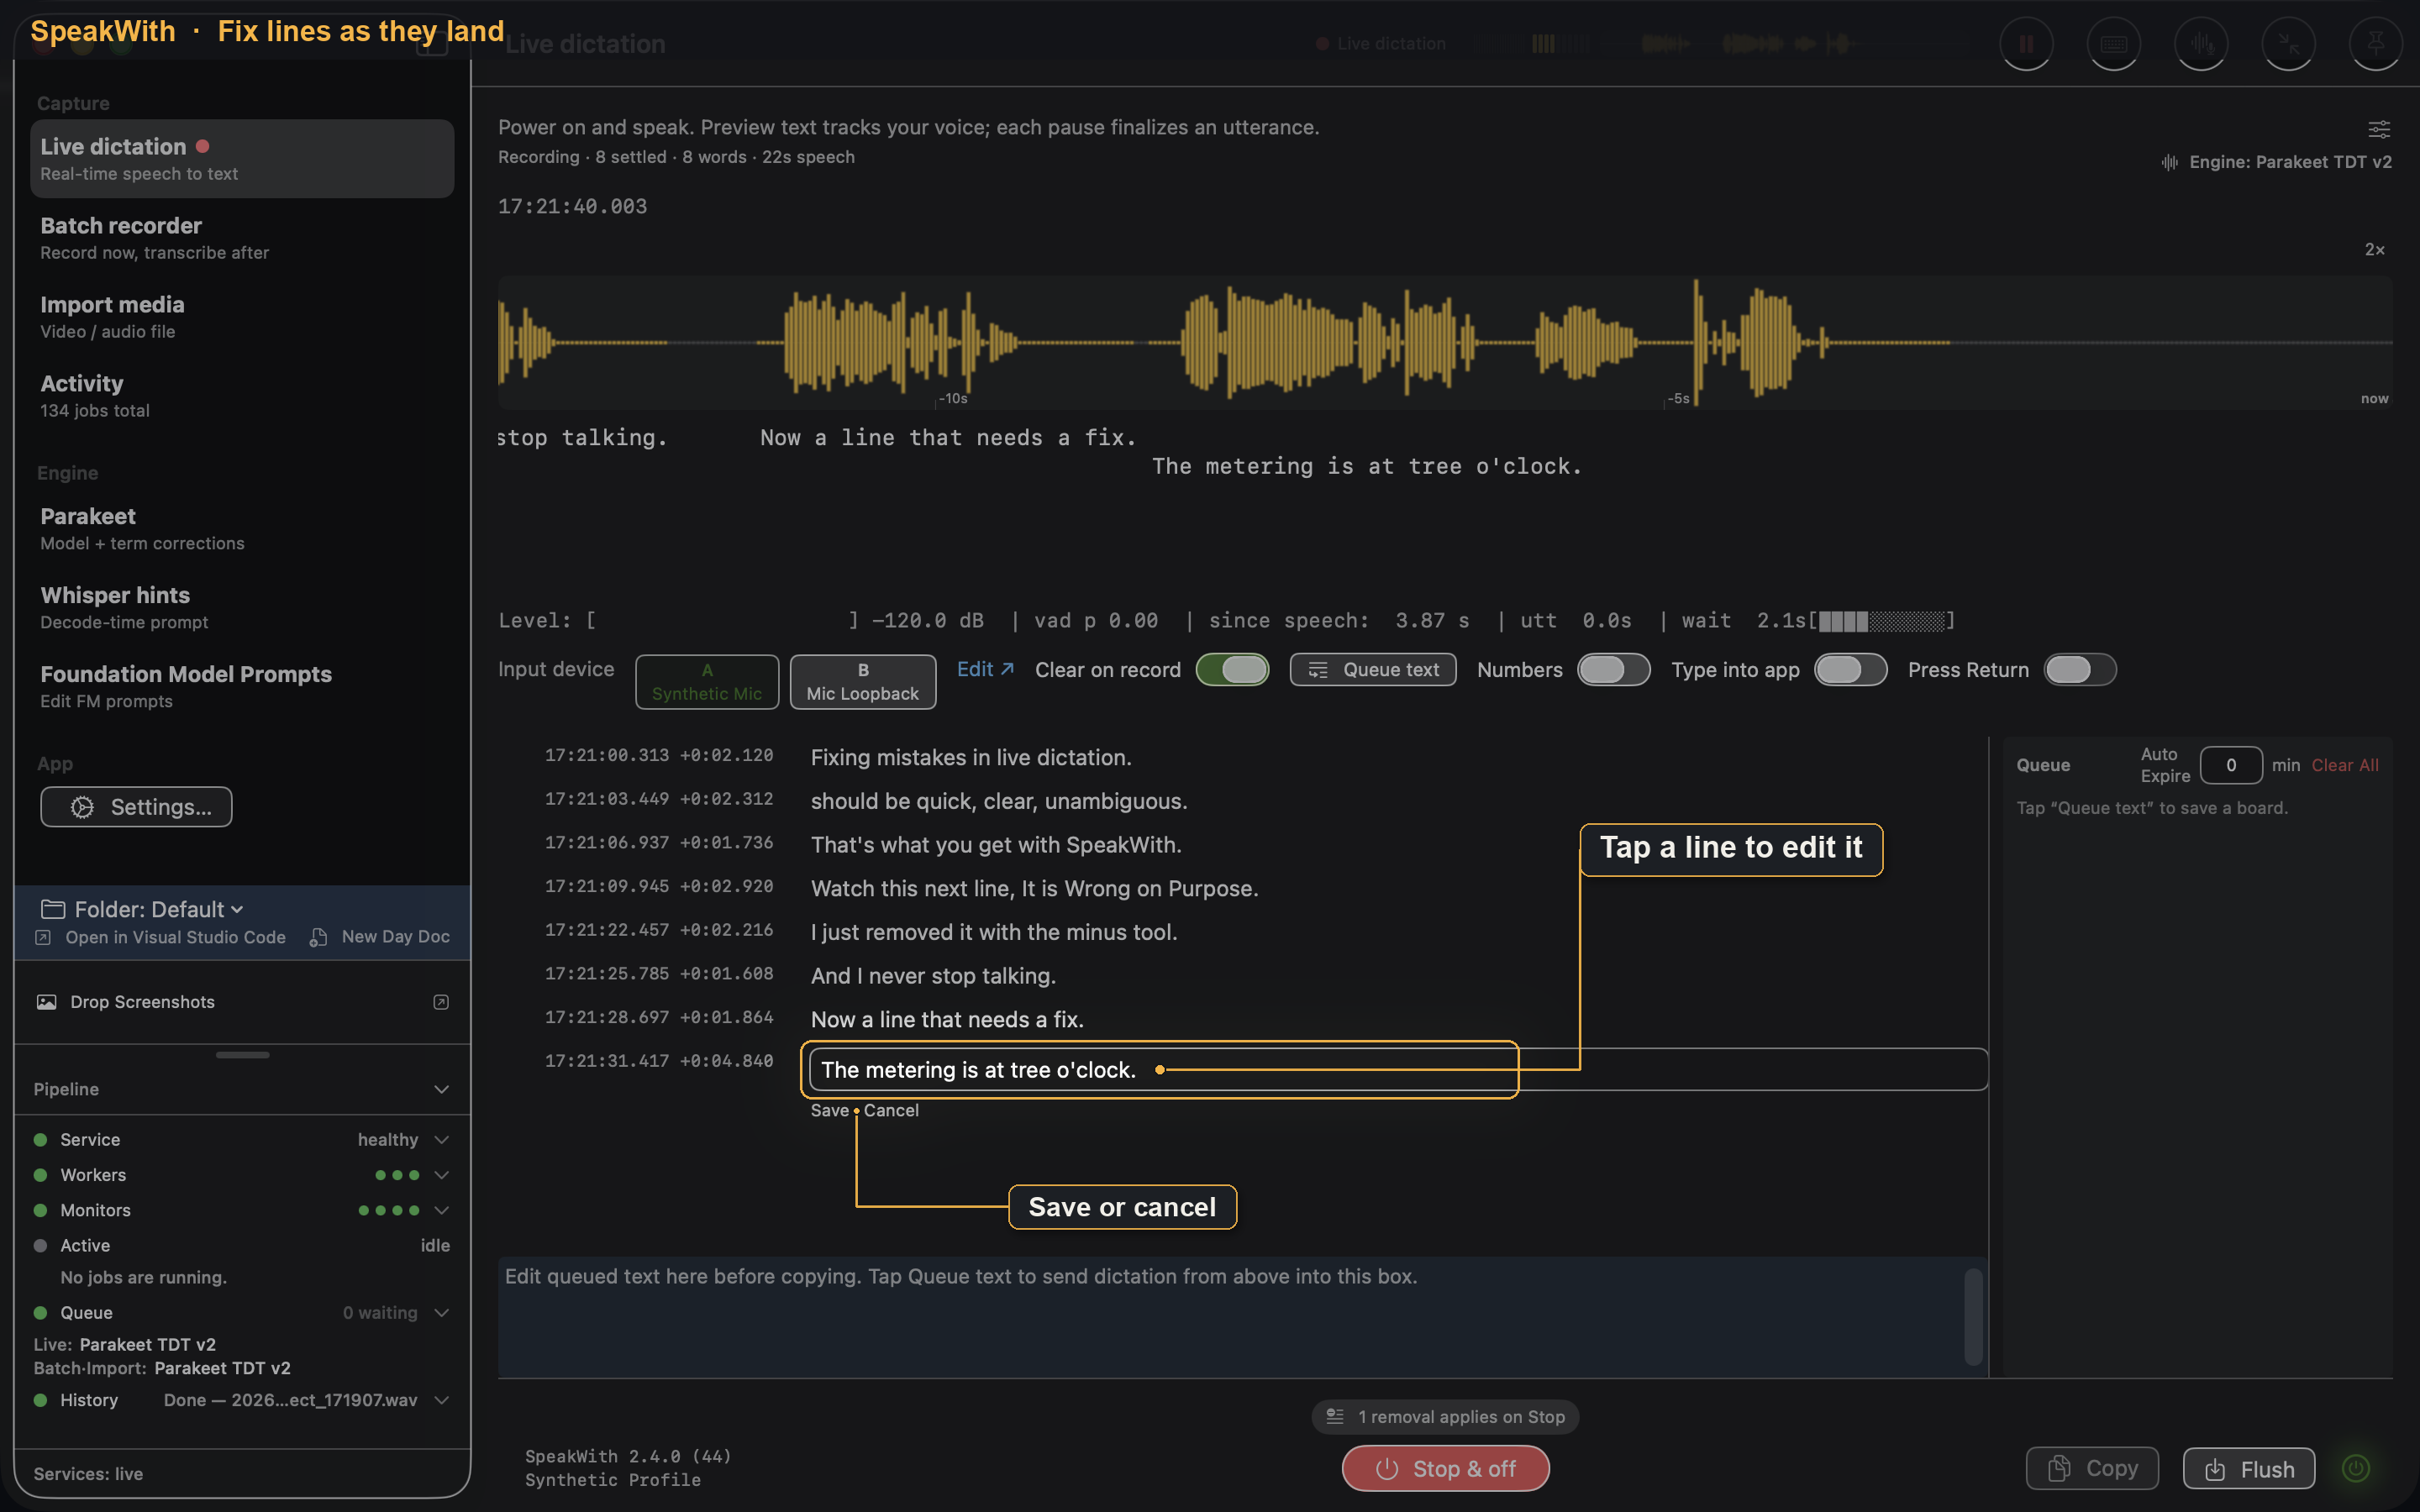Click New Day Doc
2420x1512 pixels.
coord(395,937)
